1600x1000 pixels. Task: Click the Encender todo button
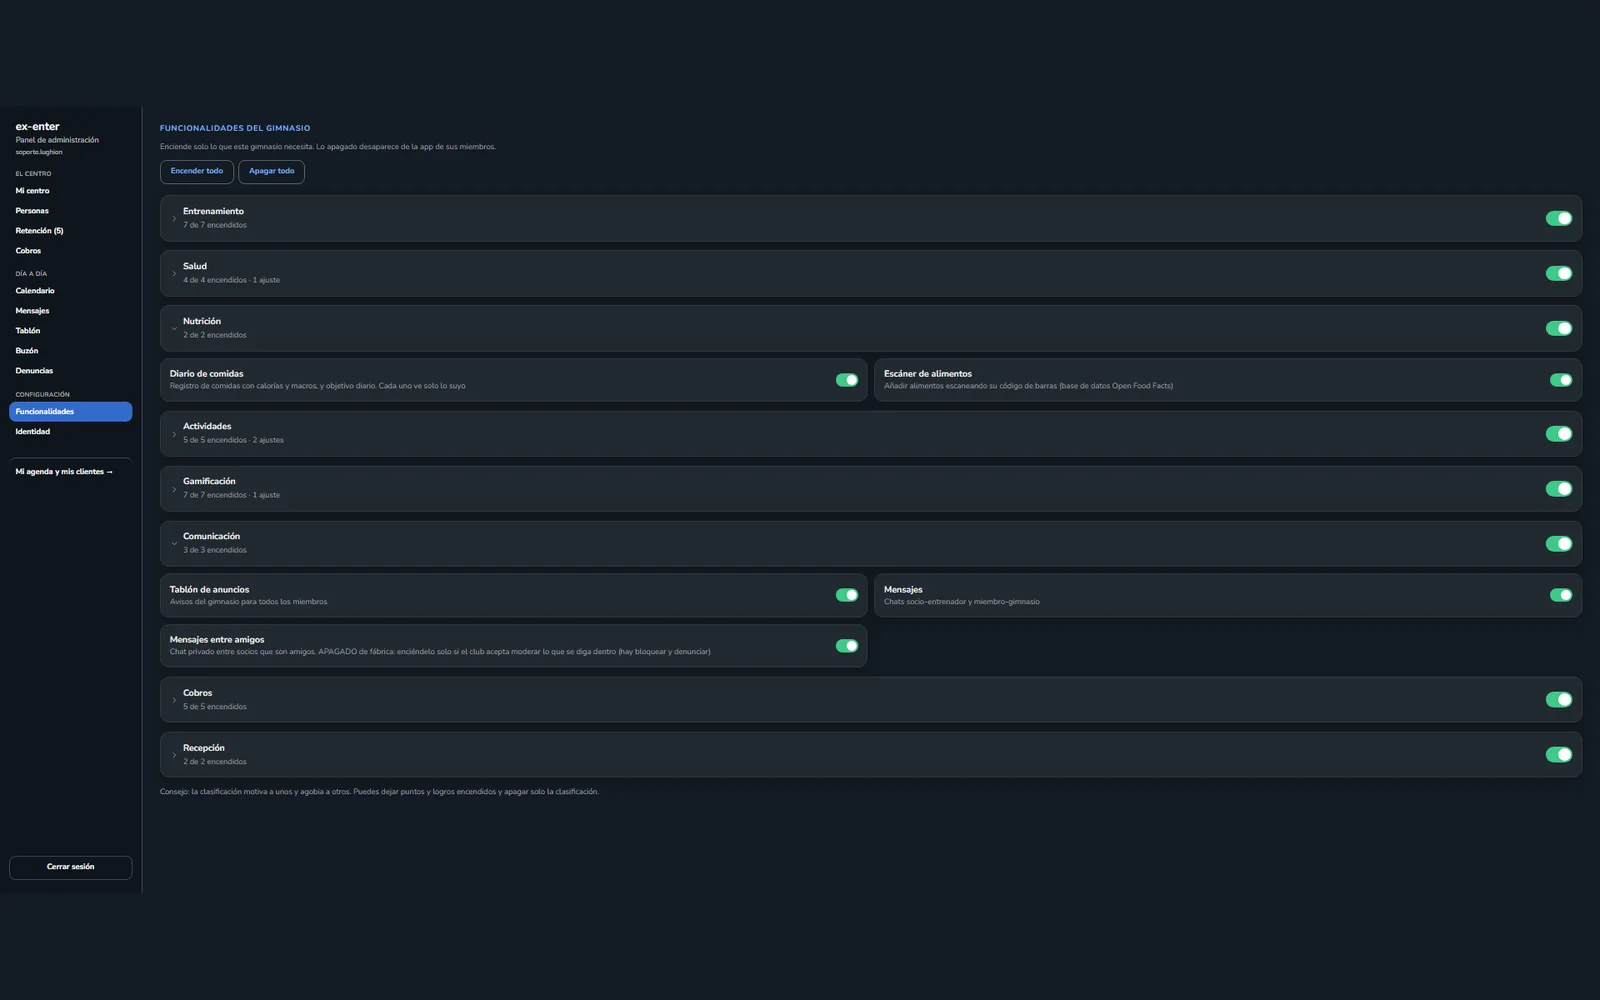tap(197, 171)
